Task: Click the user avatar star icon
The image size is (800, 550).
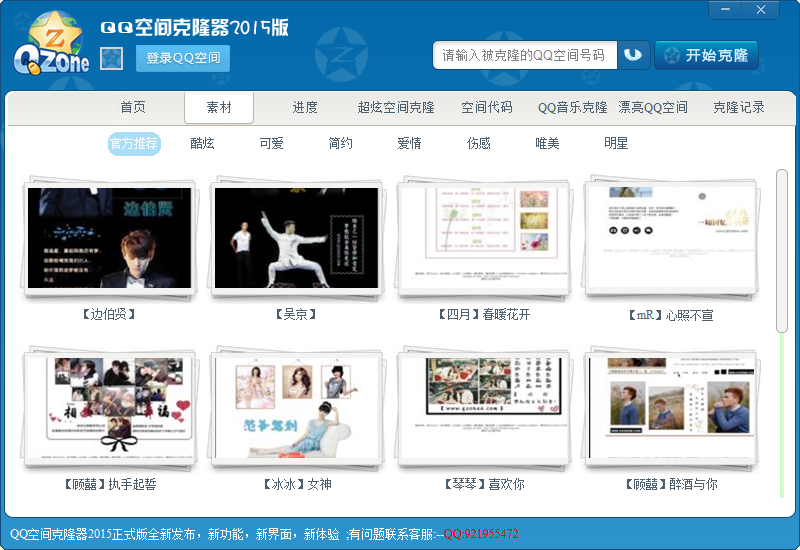Action: pyautogui.click(x=111, y=58)
